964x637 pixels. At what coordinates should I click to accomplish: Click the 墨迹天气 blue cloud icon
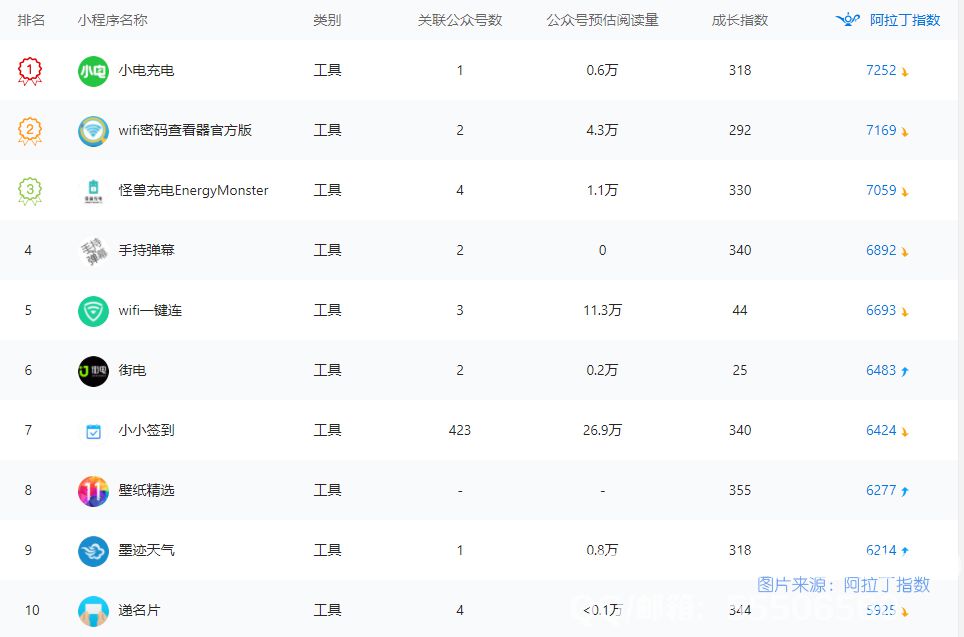coord(93,551)
